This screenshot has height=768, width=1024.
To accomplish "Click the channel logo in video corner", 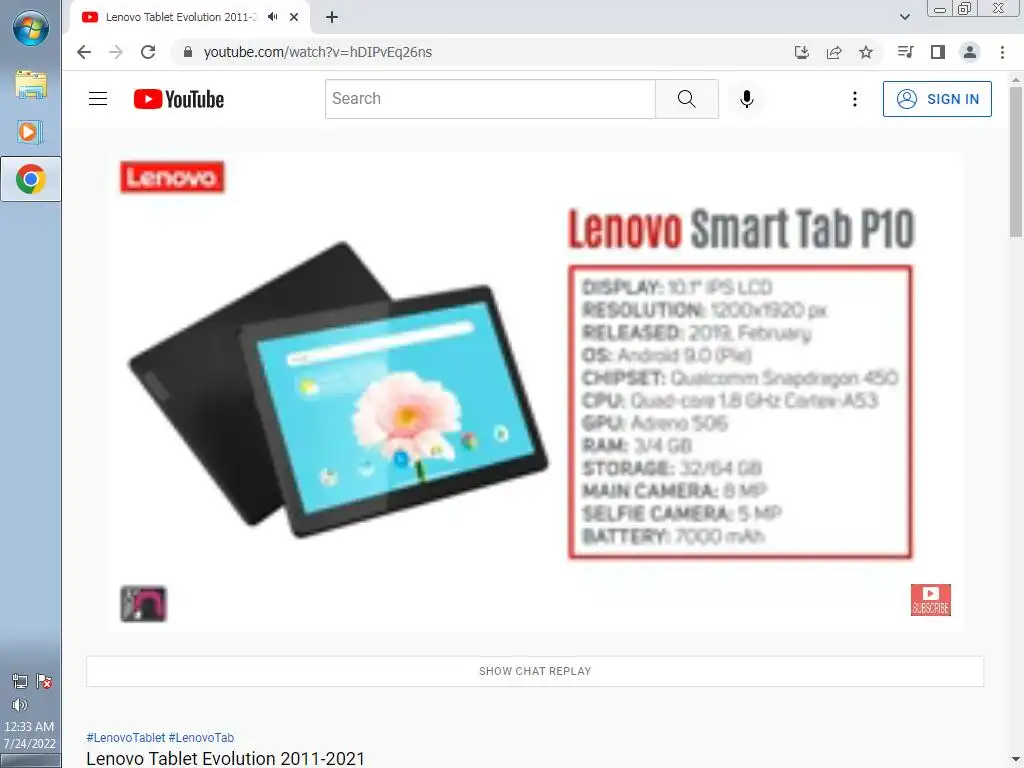I will tap(144, 603).
